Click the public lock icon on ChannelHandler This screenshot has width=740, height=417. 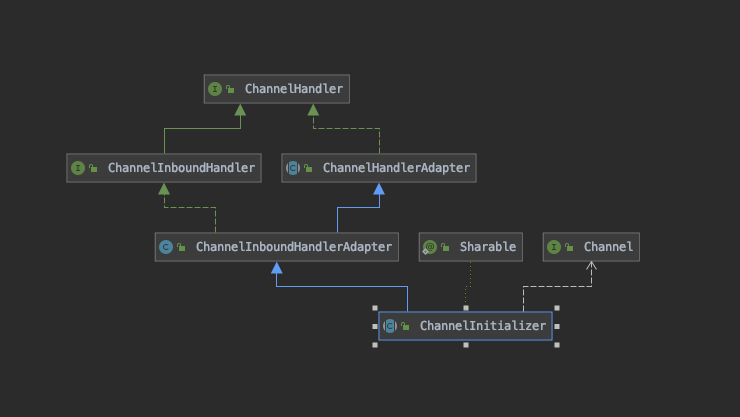230,89
